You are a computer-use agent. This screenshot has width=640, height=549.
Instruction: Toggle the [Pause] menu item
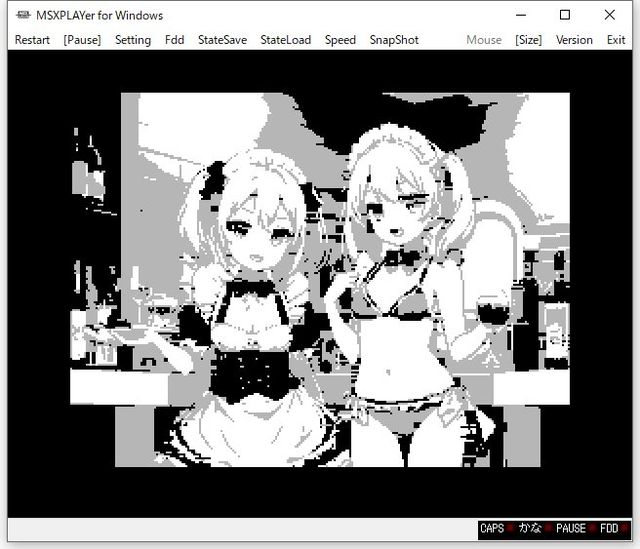[x=82, y=40]
